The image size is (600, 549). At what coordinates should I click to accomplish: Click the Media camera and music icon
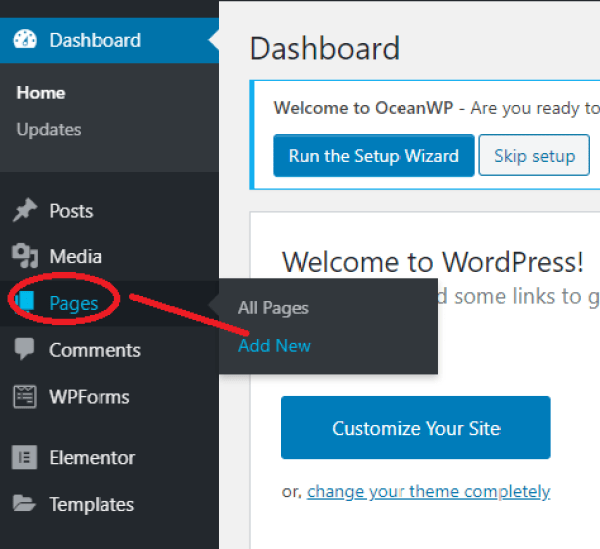25,256
